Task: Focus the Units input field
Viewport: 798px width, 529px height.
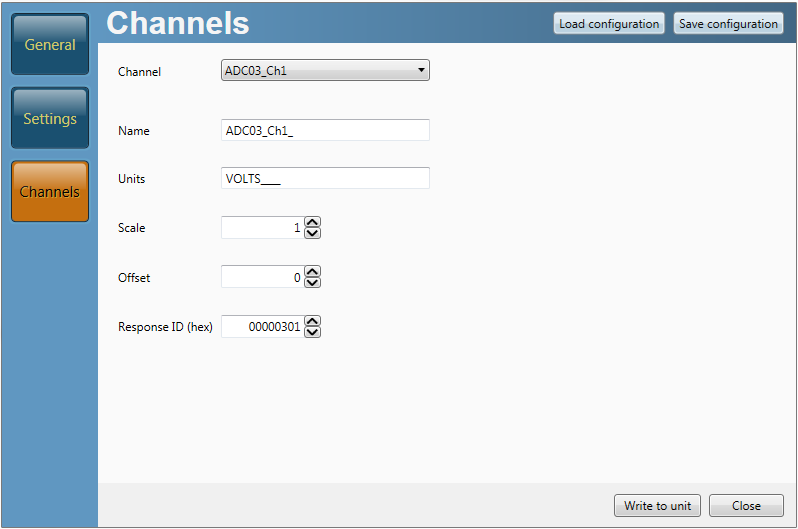Action: click(x=325, y=178)
